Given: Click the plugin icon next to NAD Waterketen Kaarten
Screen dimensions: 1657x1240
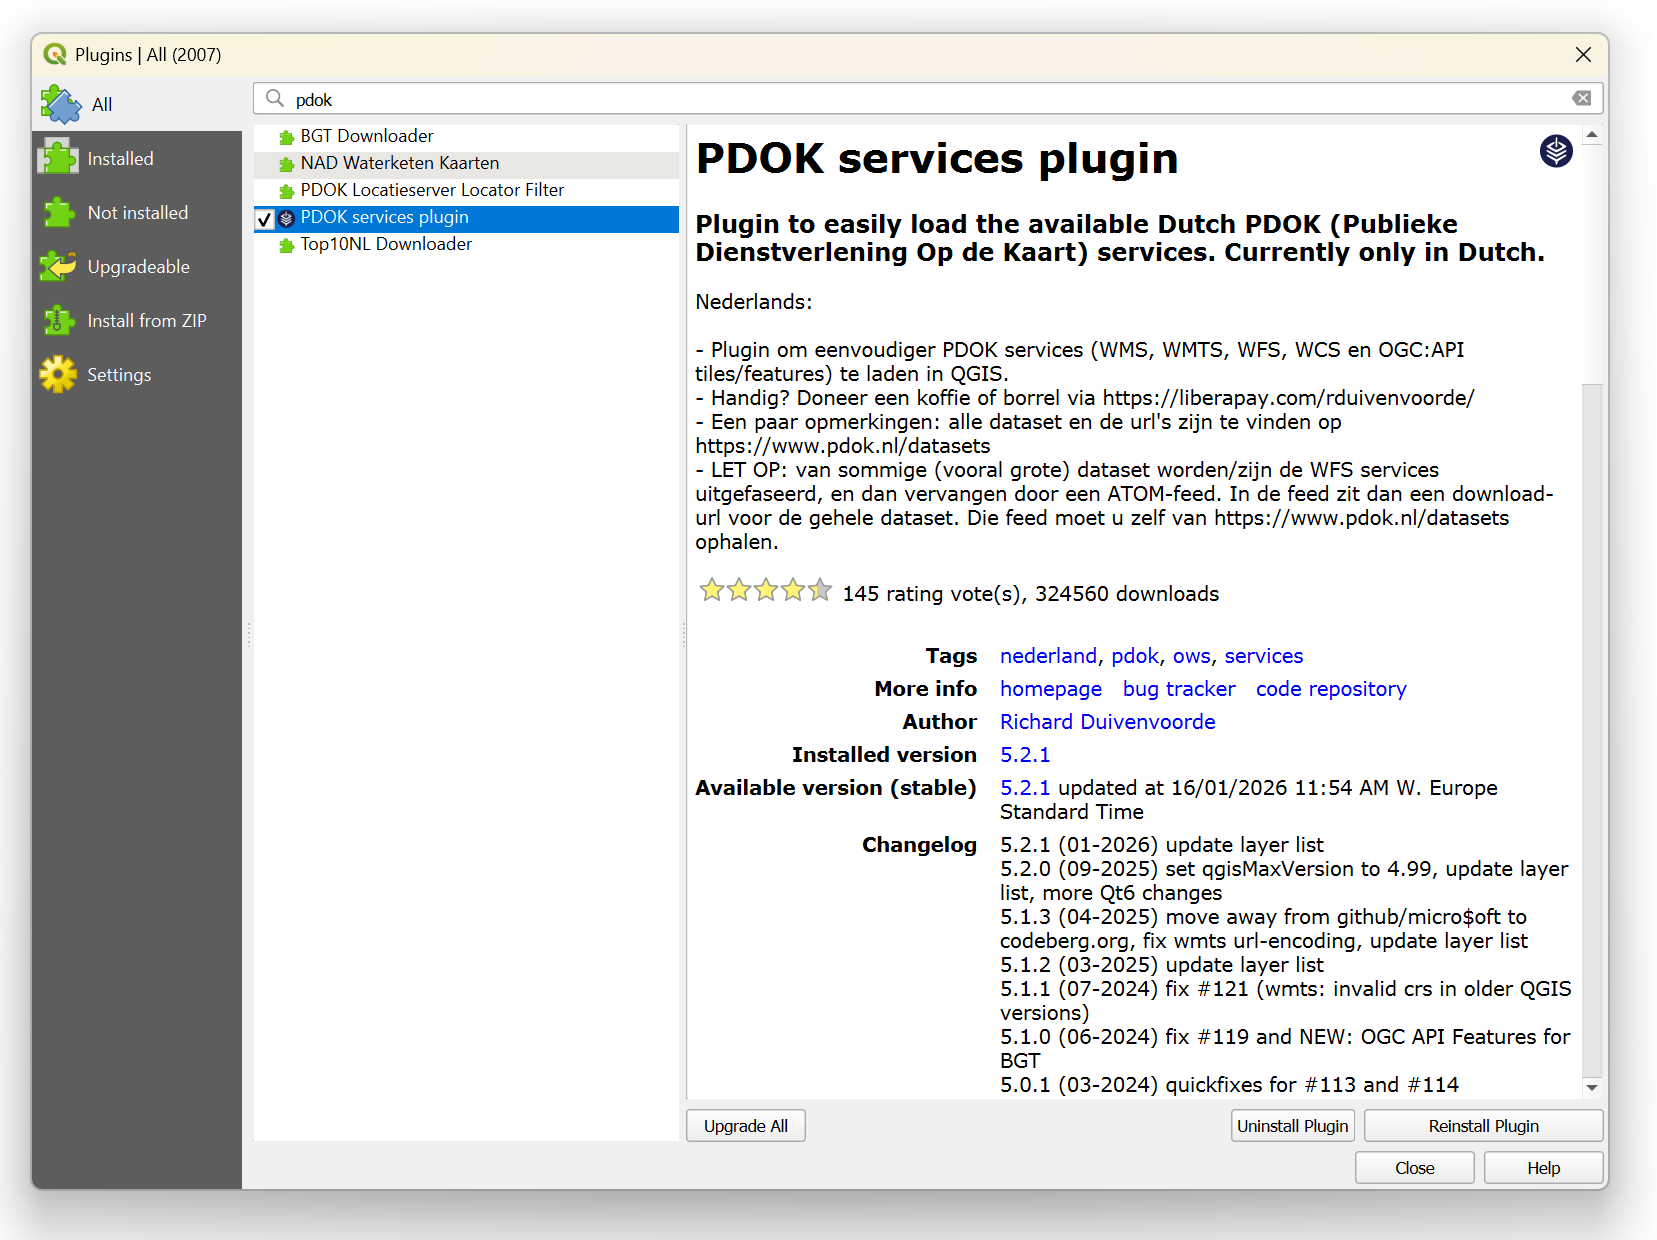Looking at the screenshot, I should pyautogui.click(x=286, y=164).
